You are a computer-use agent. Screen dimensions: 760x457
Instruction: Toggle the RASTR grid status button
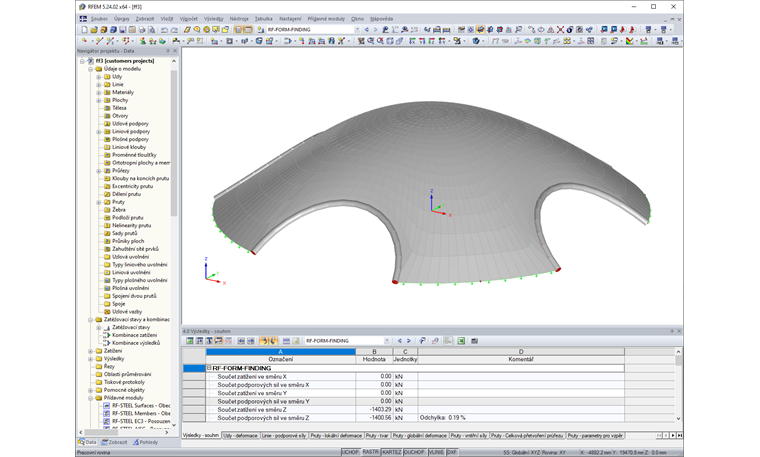[370, 452]
